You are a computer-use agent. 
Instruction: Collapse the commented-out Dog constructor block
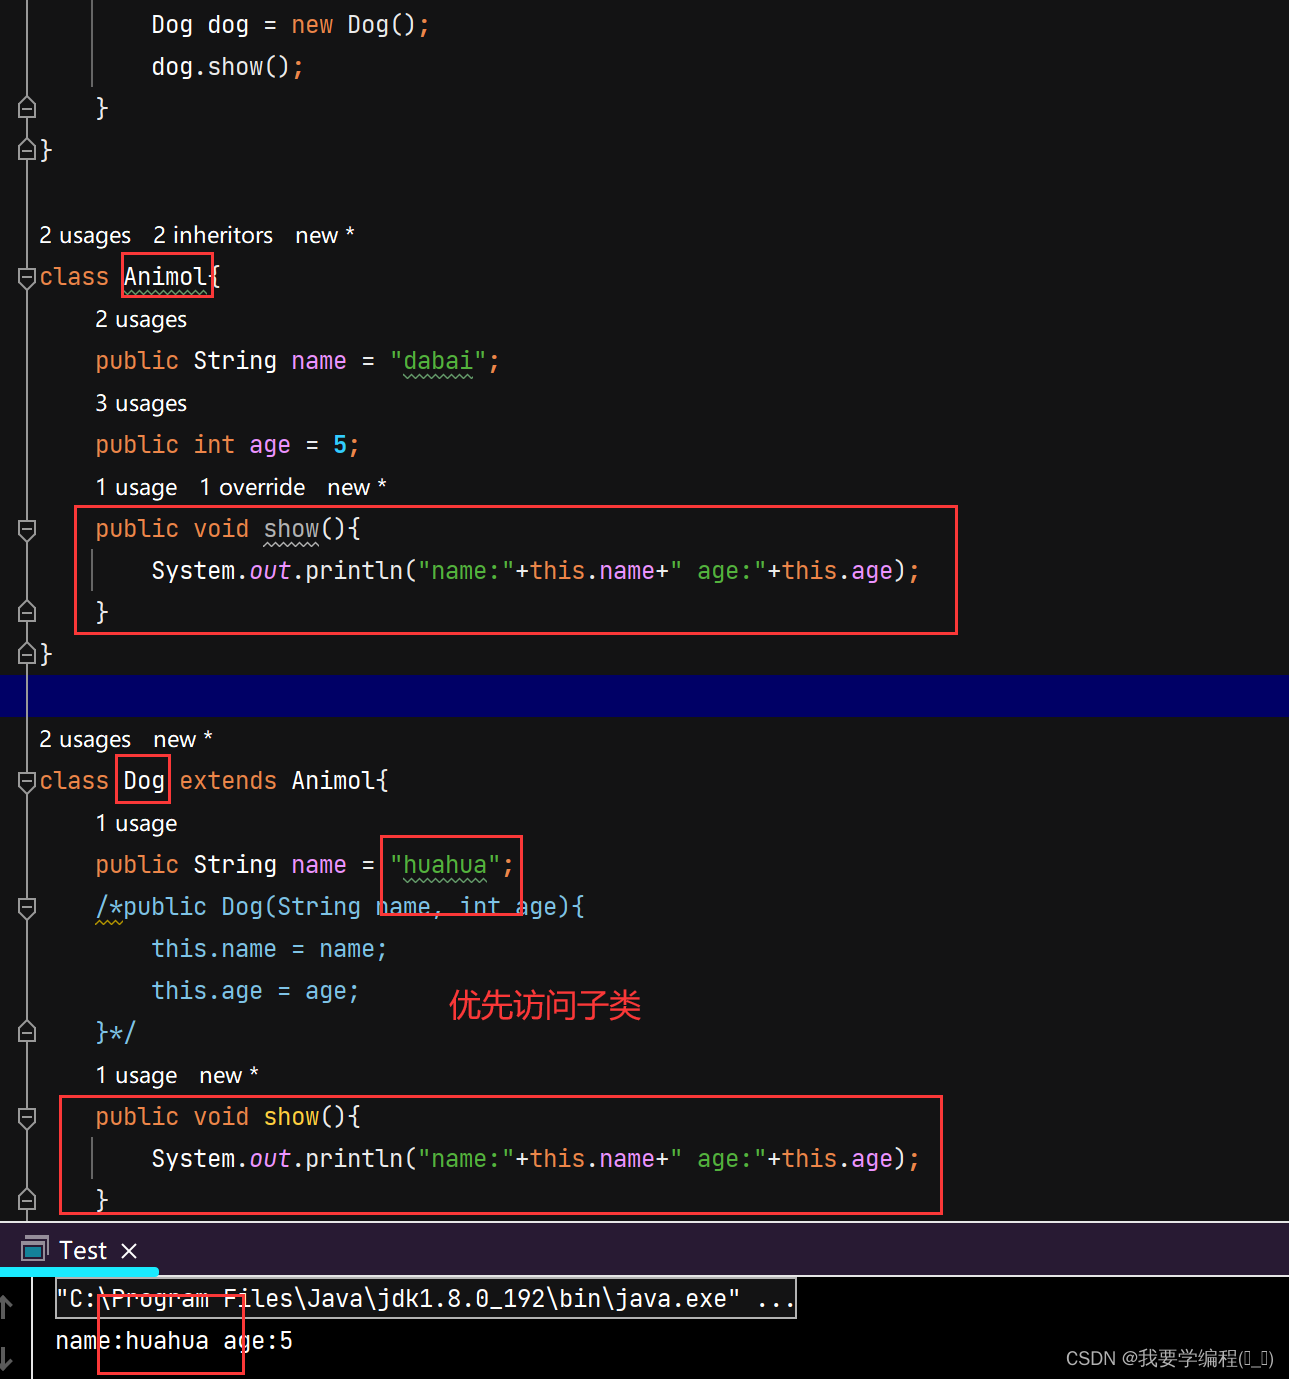pos(27,908)
